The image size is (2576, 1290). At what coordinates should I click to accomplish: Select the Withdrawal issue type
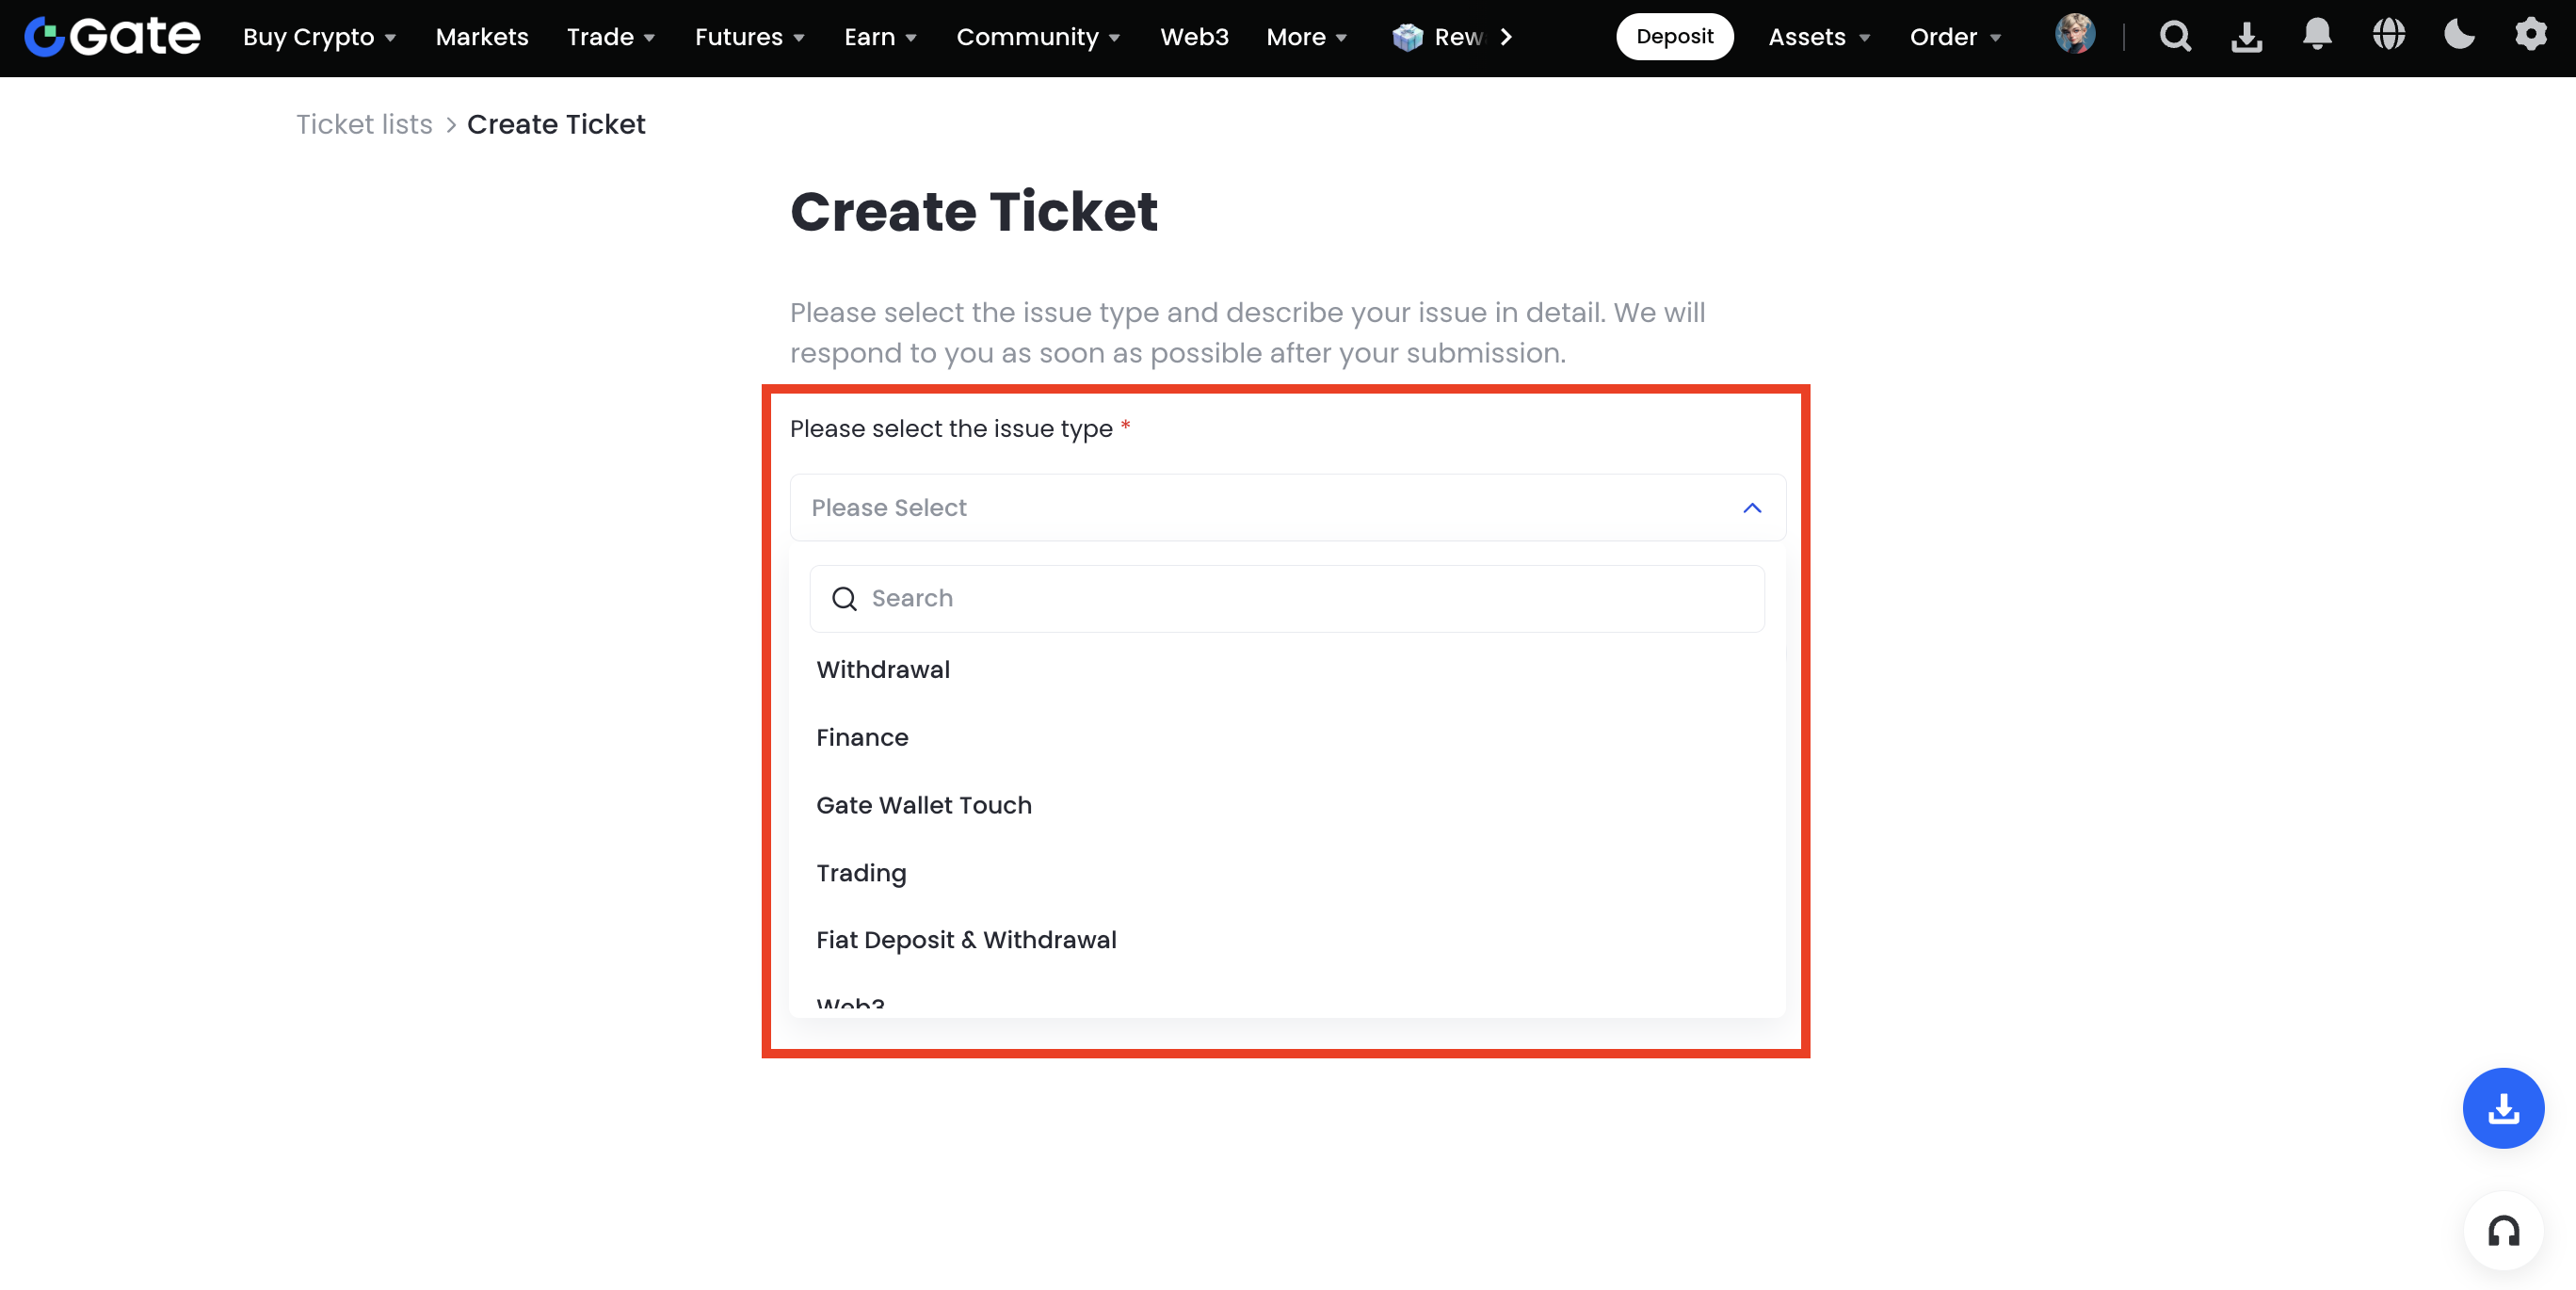tap(883, 670)
